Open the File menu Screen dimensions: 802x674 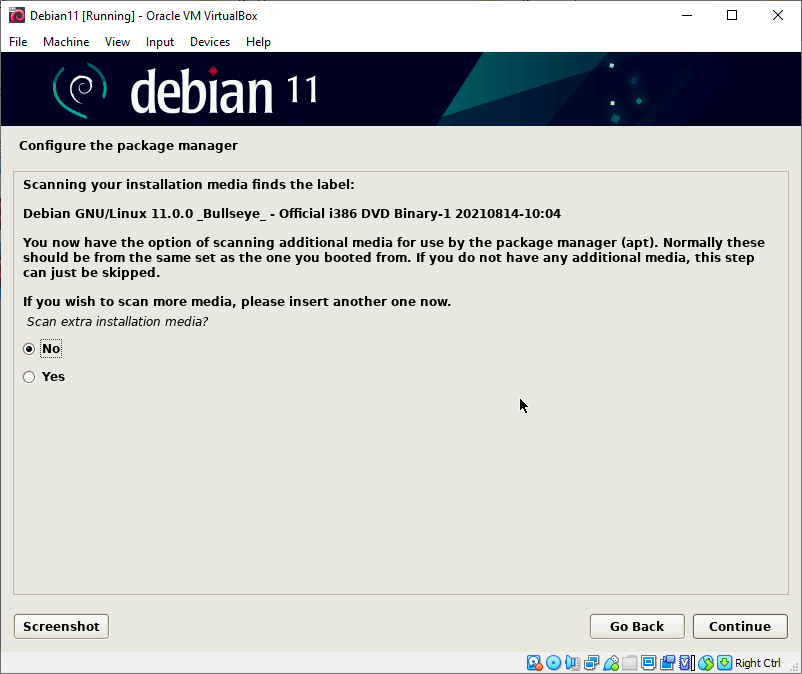point(18,42)
